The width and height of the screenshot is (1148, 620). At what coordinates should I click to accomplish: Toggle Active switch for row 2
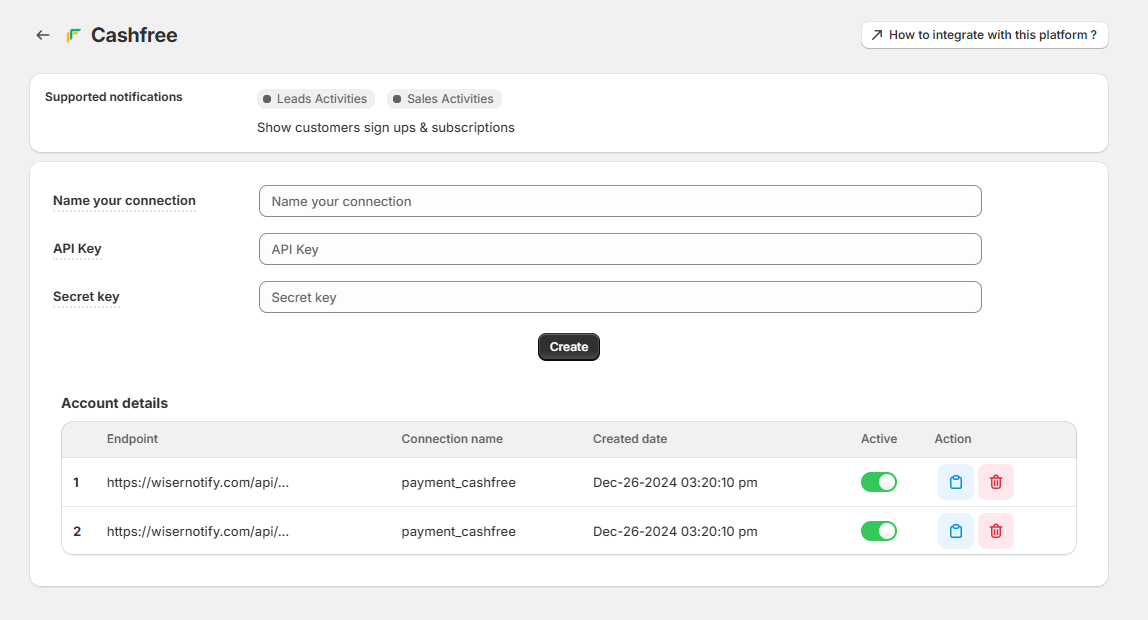coord(879,531)
